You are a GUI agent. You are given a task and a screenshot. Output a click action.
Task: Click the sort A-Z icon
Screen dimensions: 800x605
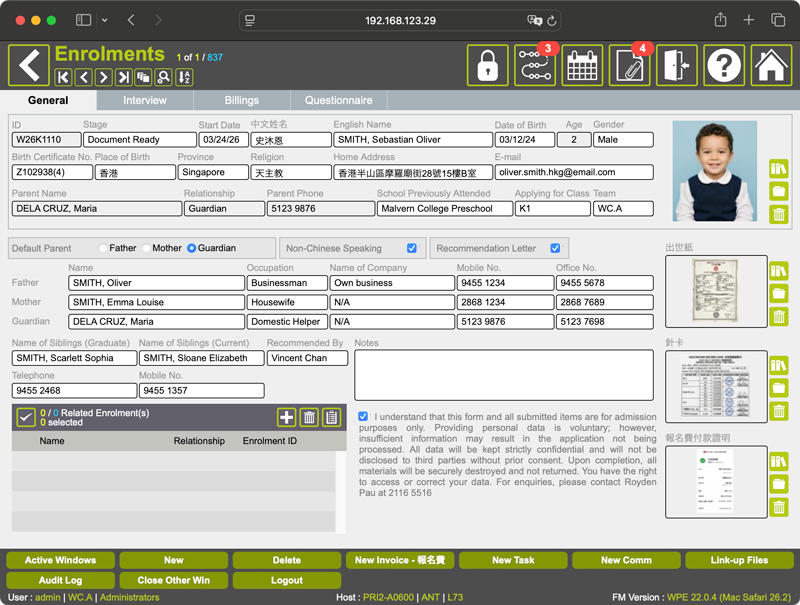tap(184, 77)
